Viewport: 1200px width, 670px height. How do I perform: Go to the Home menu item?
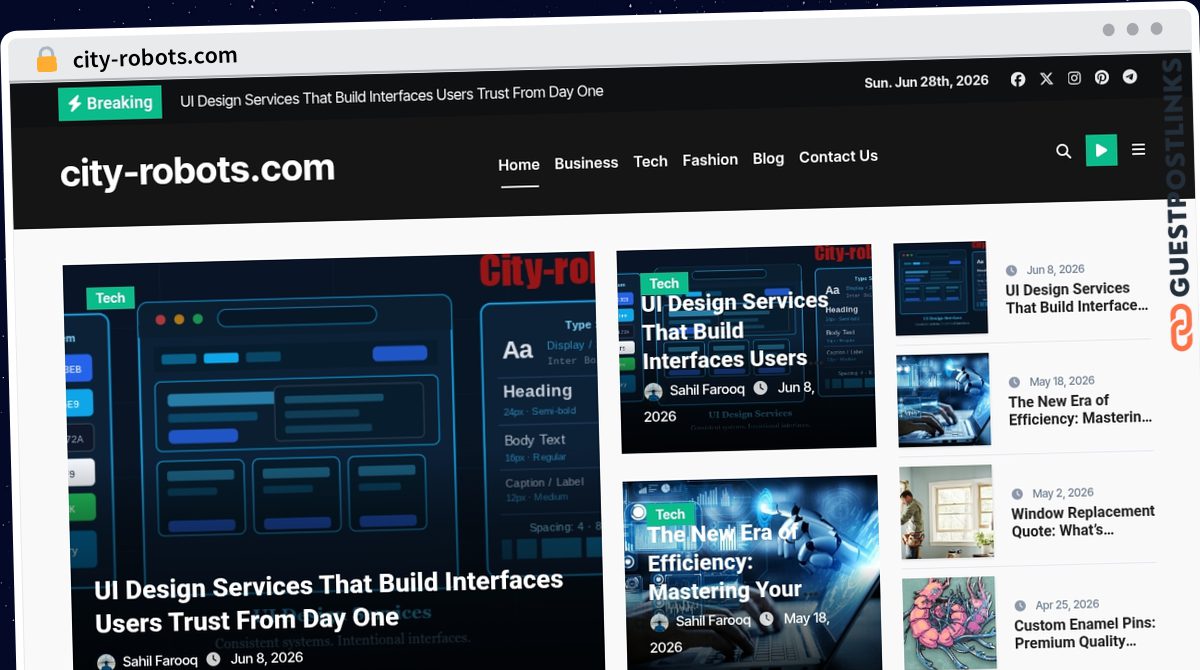coord(519,165)
